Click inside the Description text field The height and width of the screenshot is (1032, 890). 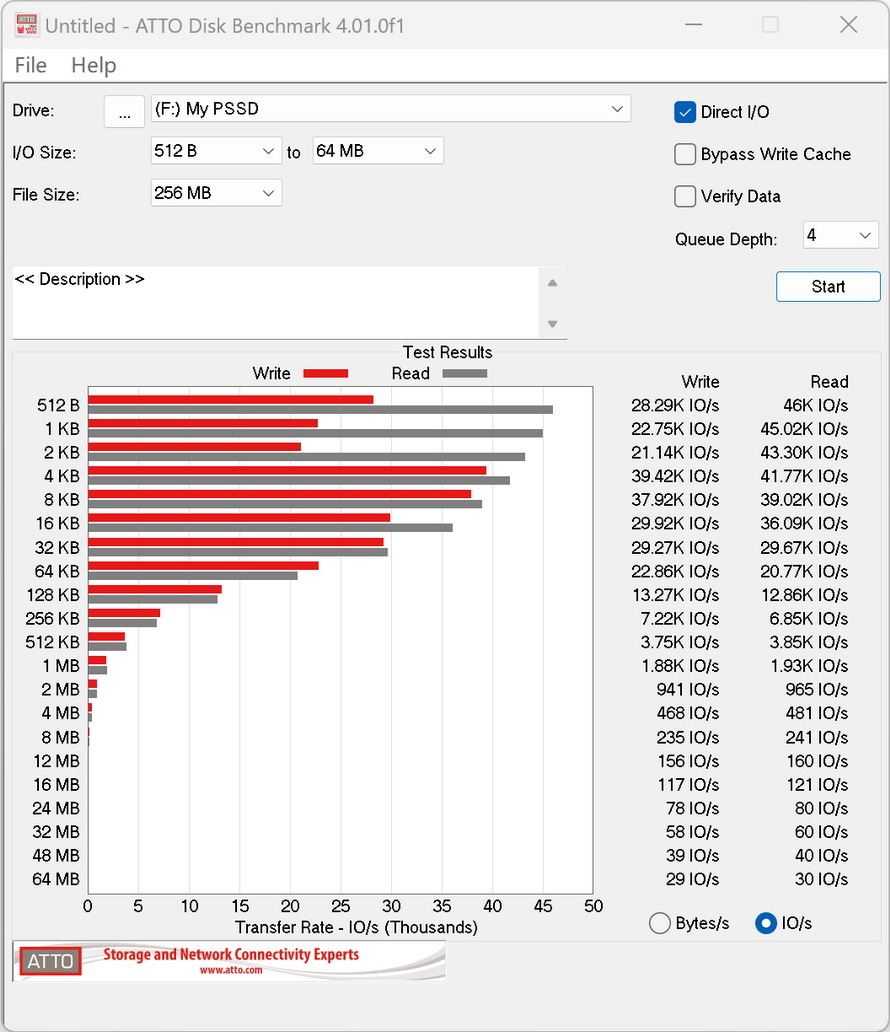275,303
